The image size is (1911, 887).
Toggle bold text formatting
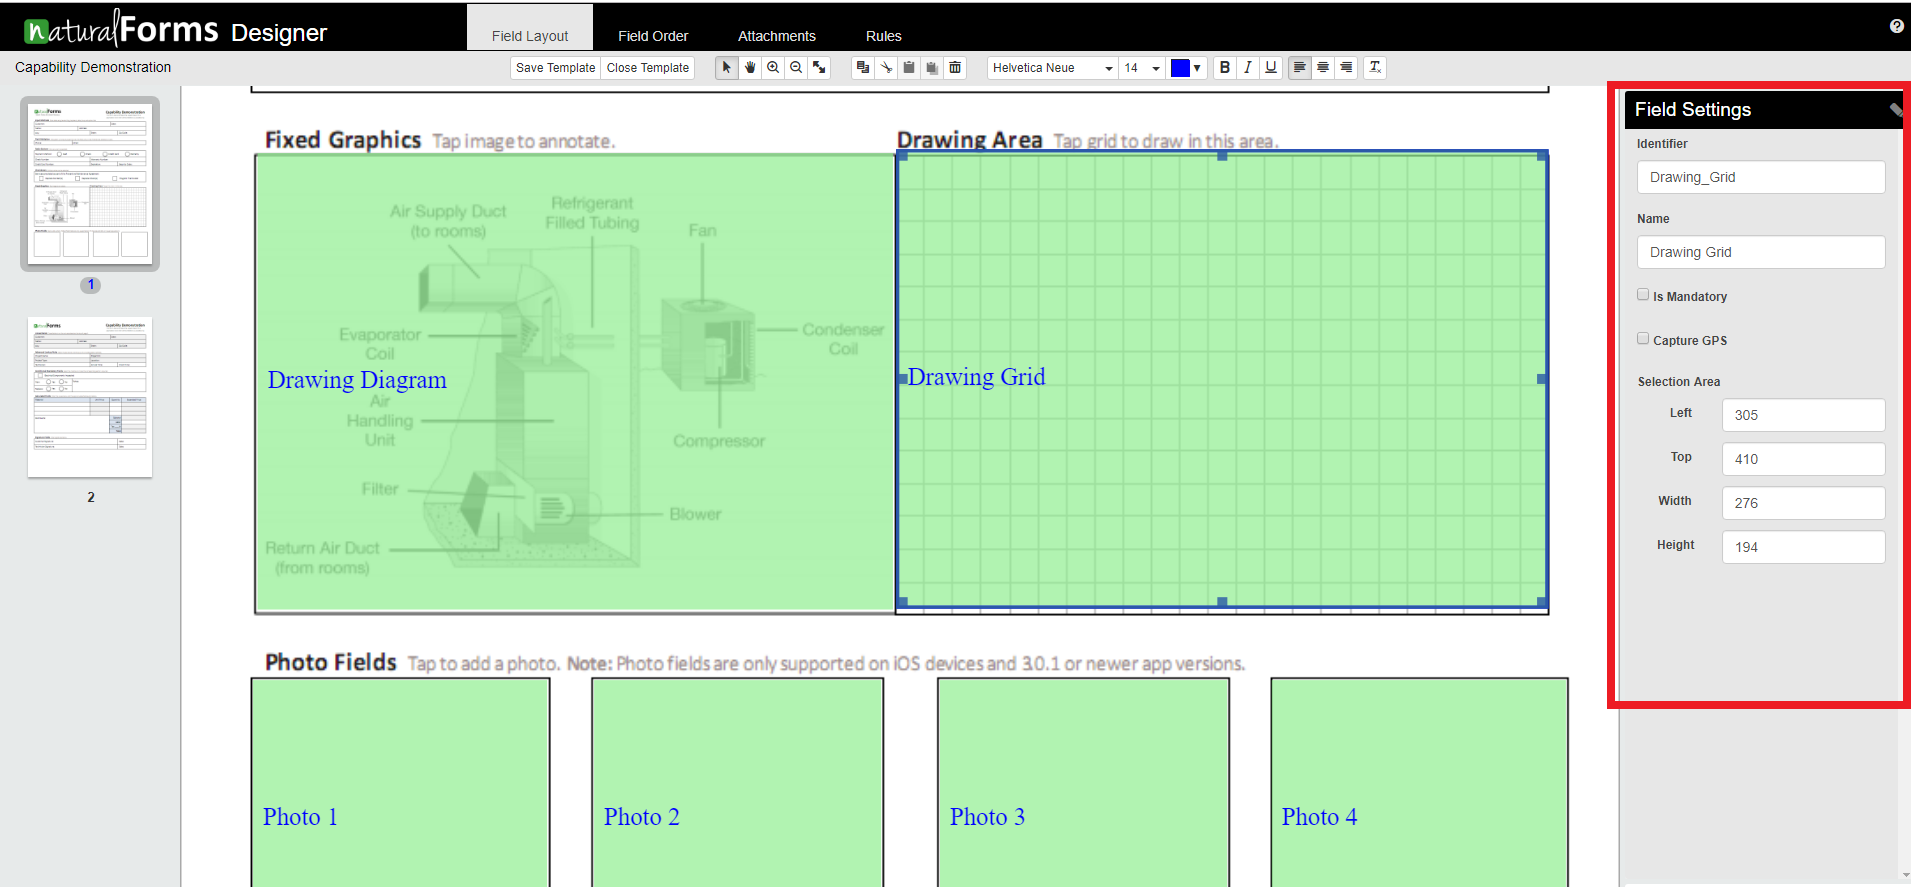1225,68
